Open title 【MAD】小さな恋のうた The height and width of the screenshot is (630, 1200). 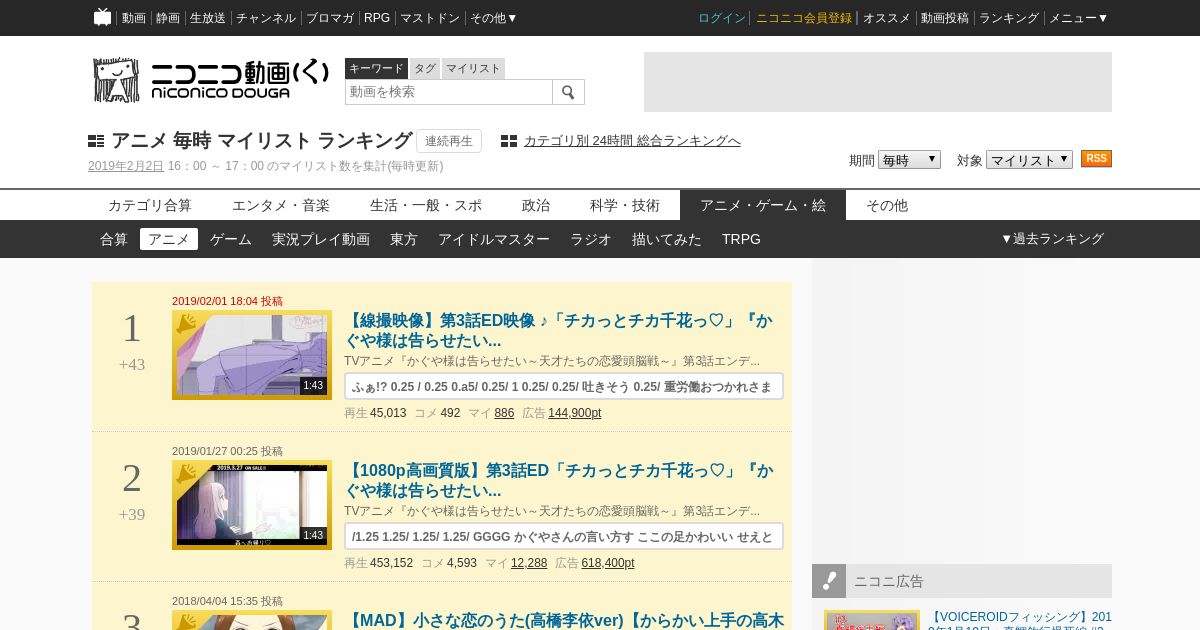(x=564, y=620)
